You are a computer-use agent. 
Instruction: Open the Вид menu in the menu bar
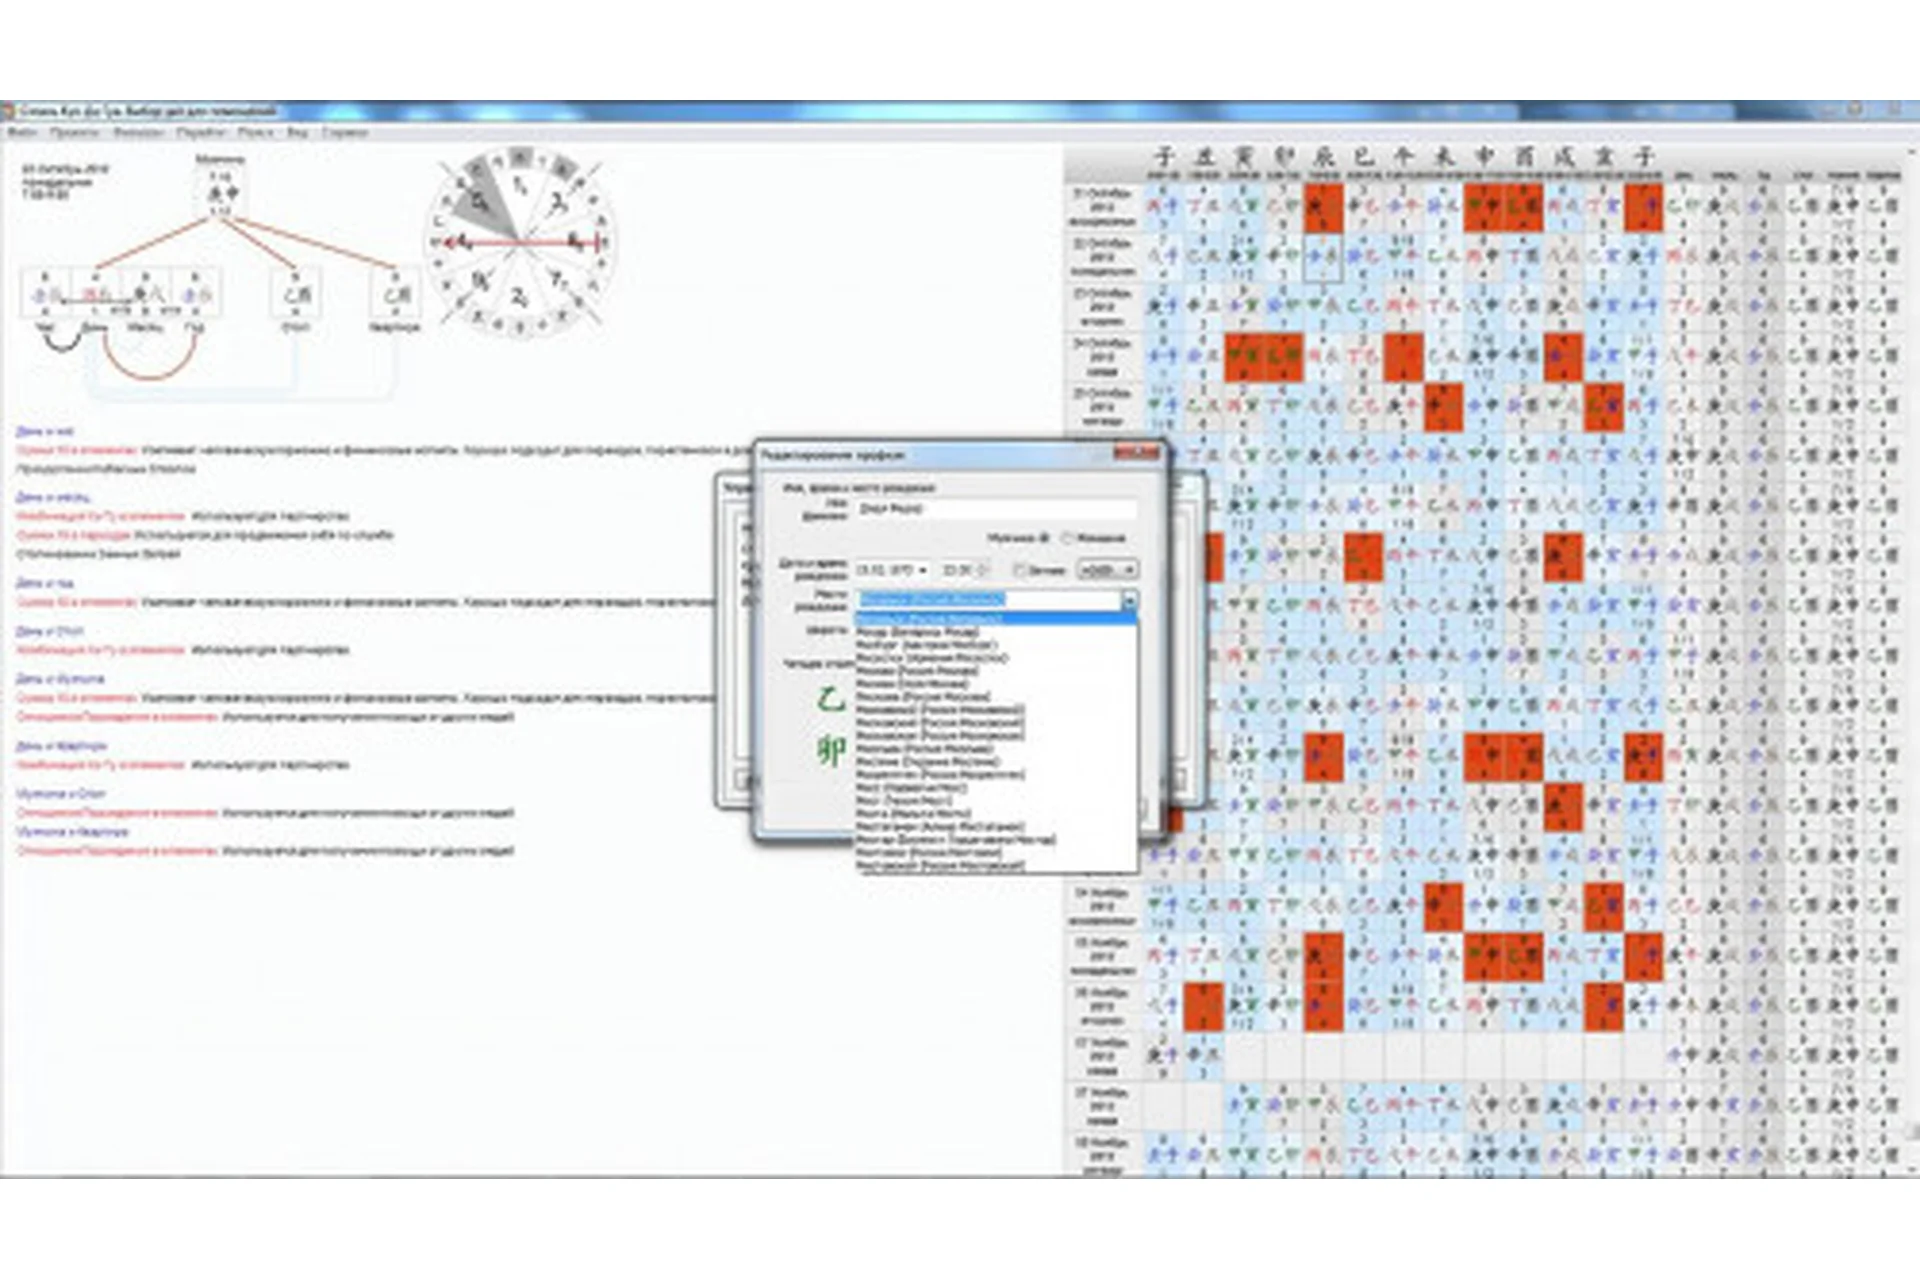297,132
